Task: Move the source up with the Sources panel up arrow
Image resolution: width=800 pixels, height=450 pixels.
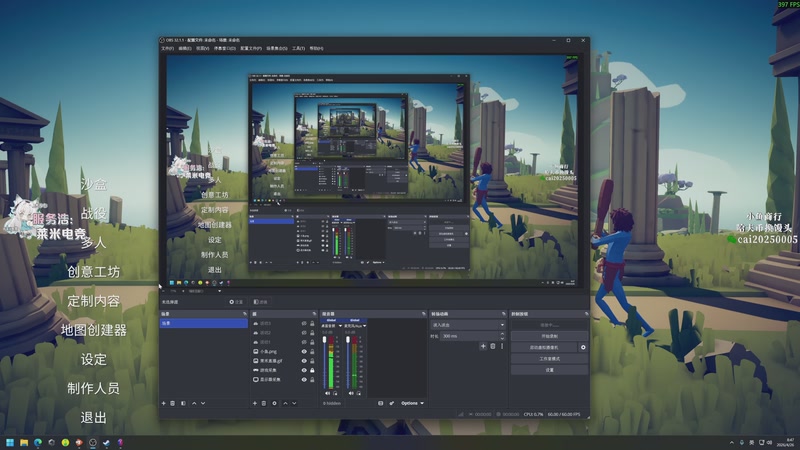Action: (285, 403)
